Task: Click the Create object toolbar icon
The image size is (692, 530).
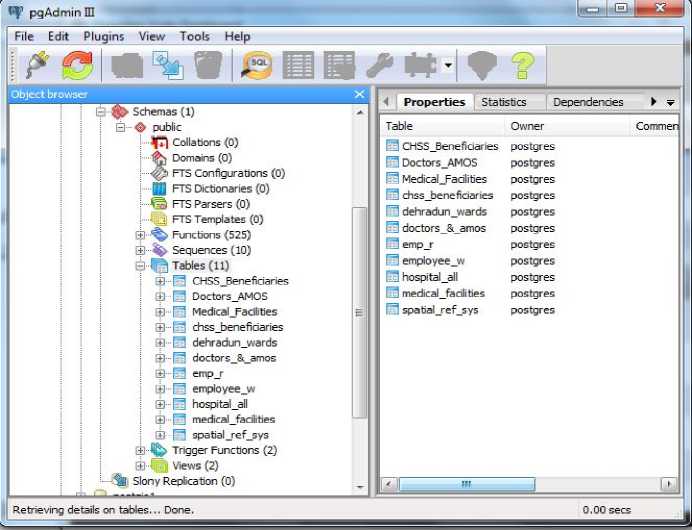Action: pyautogui.click(x=168, y=66)
